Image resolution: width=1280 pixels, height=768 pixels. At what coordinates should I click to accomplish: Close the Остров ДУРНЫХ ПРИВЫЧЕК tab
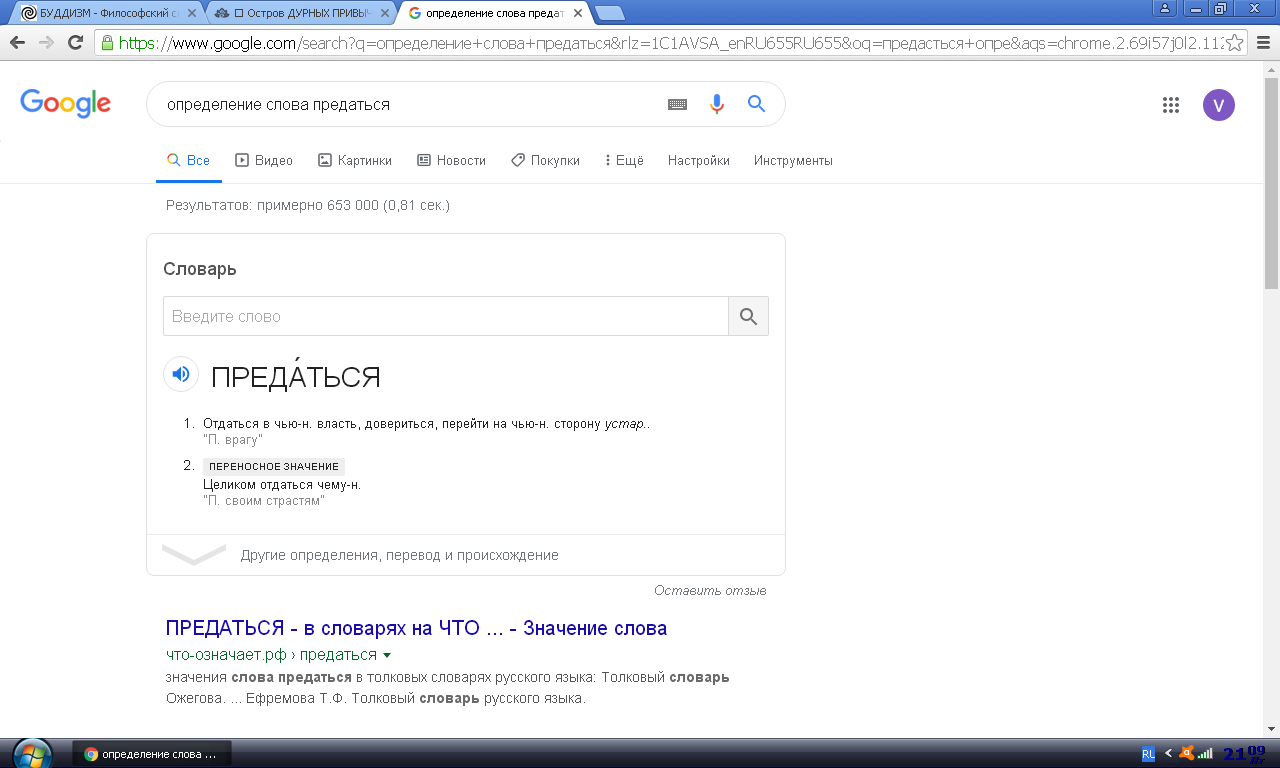click(383, 13)
